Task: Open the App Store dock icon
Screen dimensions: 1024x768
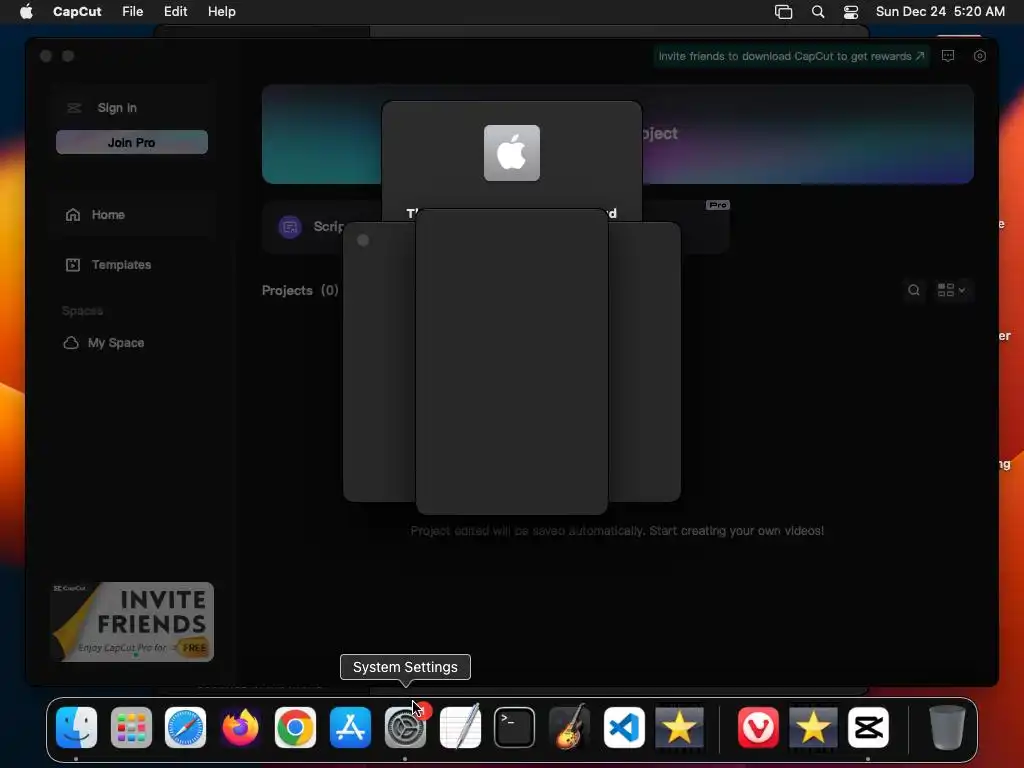Action: 350,727
